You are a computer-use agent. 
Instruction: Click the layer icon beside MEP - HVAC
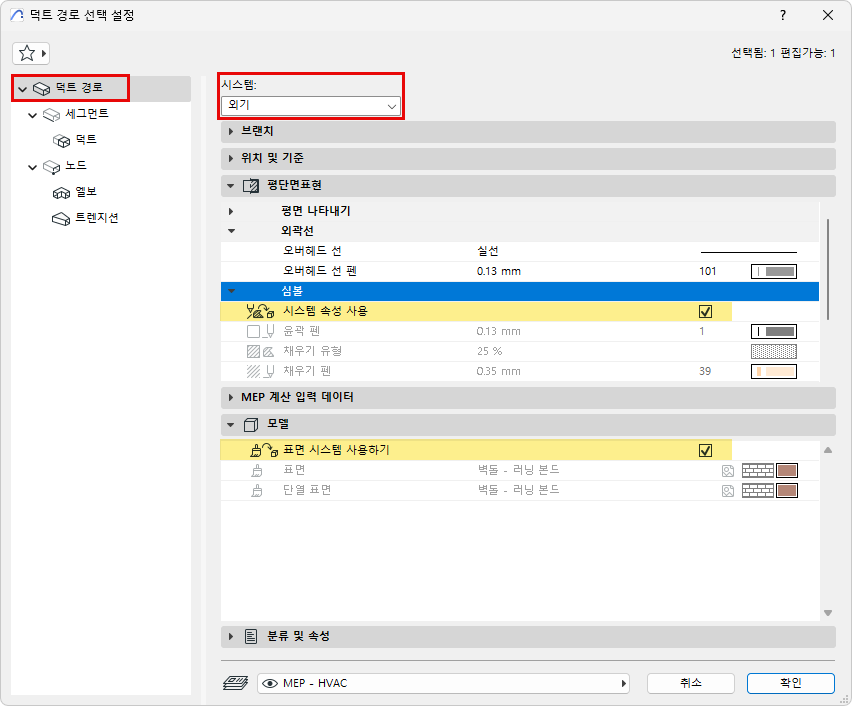click(x=236, y=683)
